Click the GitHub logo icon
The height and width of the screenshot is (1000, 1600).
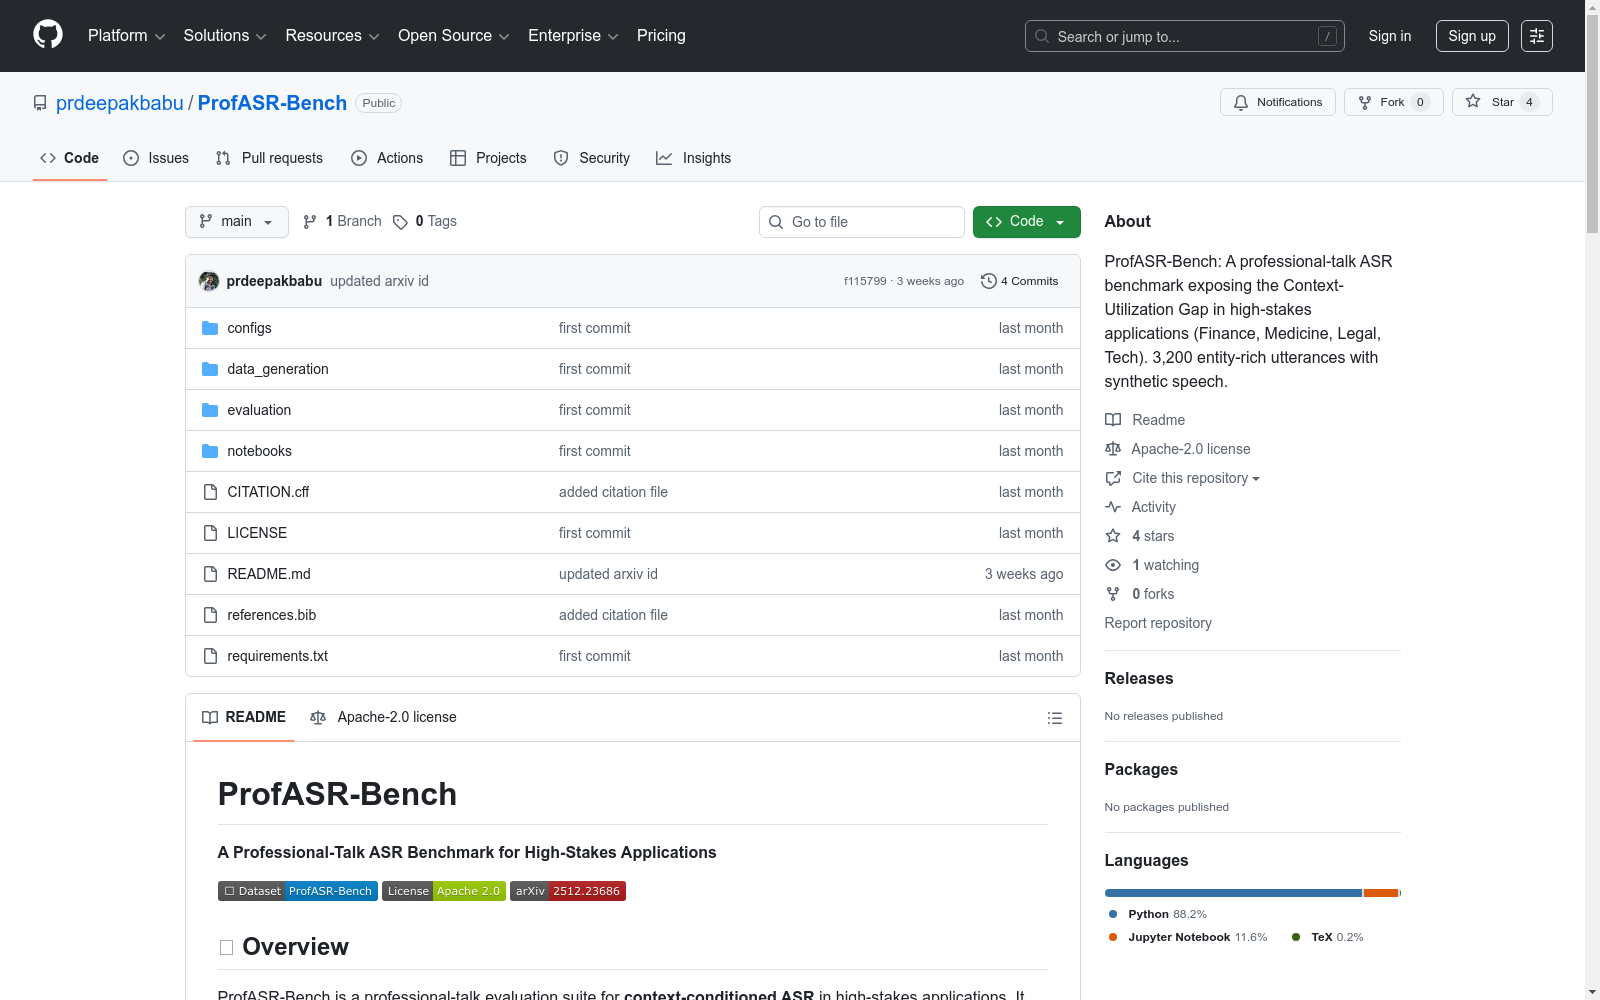[48, 35]
